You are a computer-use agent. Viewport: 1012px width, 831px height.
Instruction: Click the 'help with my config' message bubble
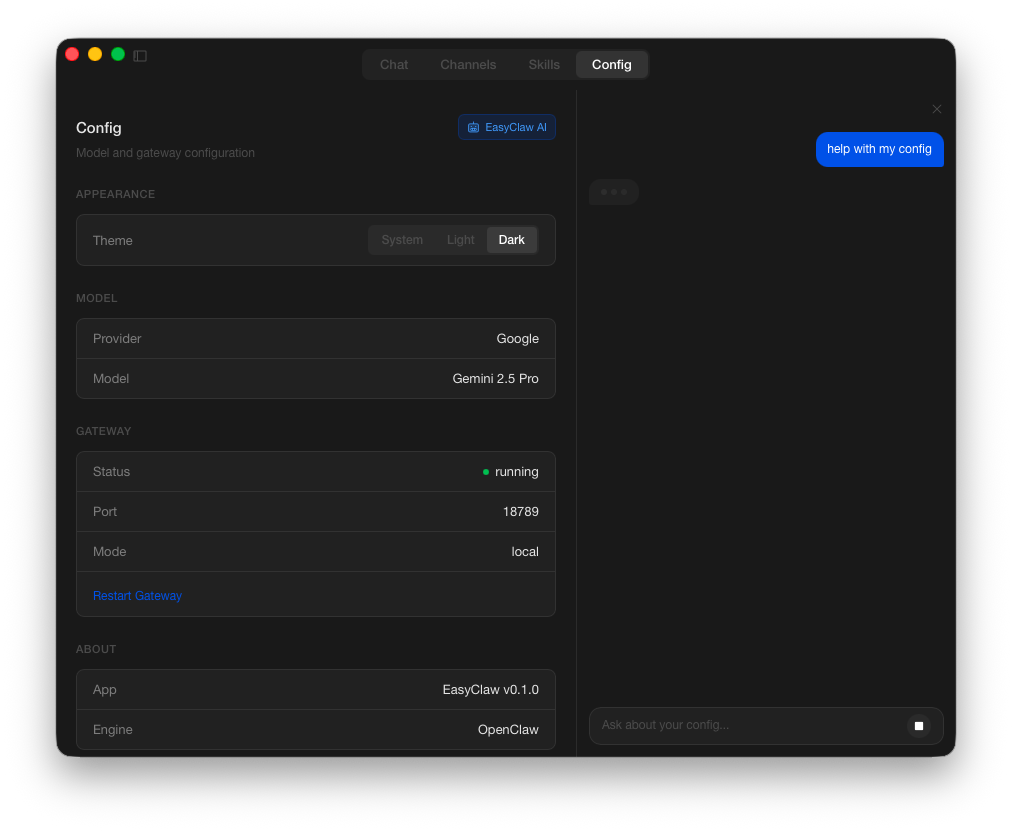coord(879,149)
